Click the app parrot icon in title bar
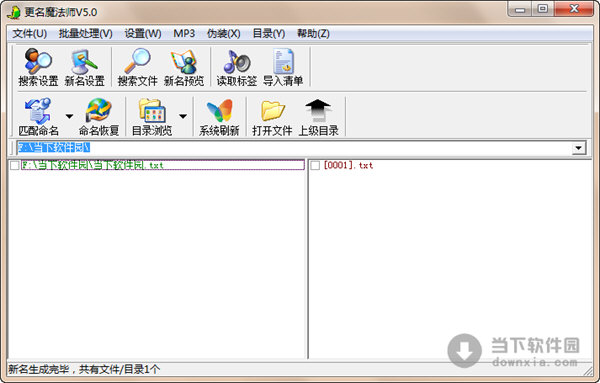This screenshot has width=600, height=383. point(14,12)
